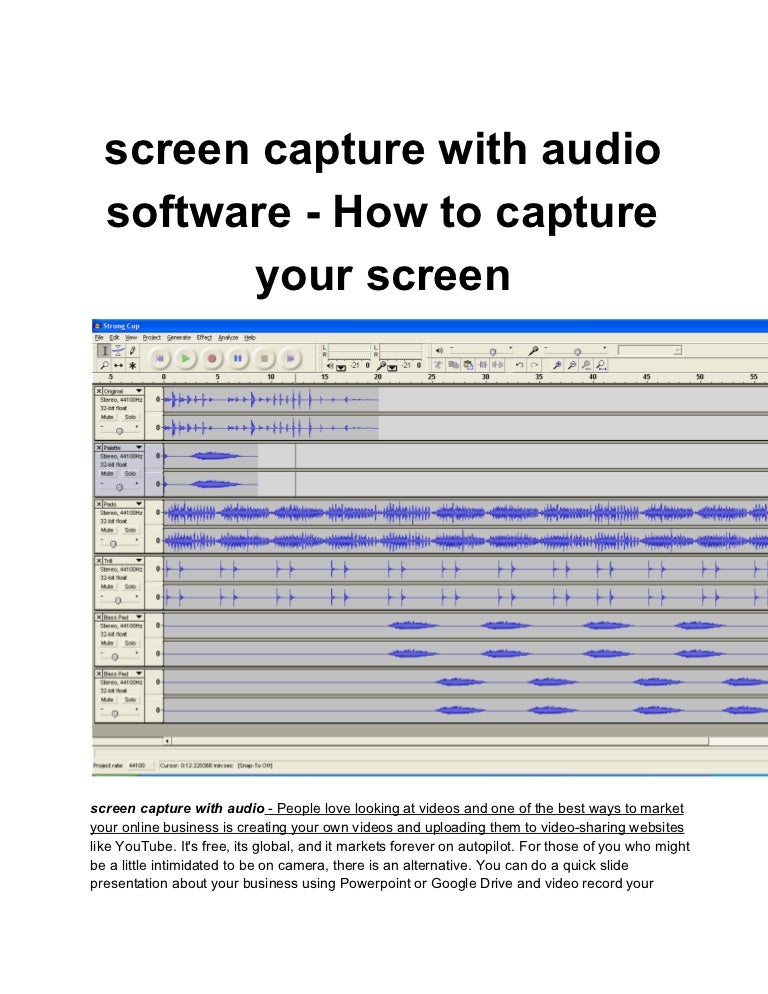Open the Generate menu
768x994 pixels.
pyautogui.click(x=179, y=337)
